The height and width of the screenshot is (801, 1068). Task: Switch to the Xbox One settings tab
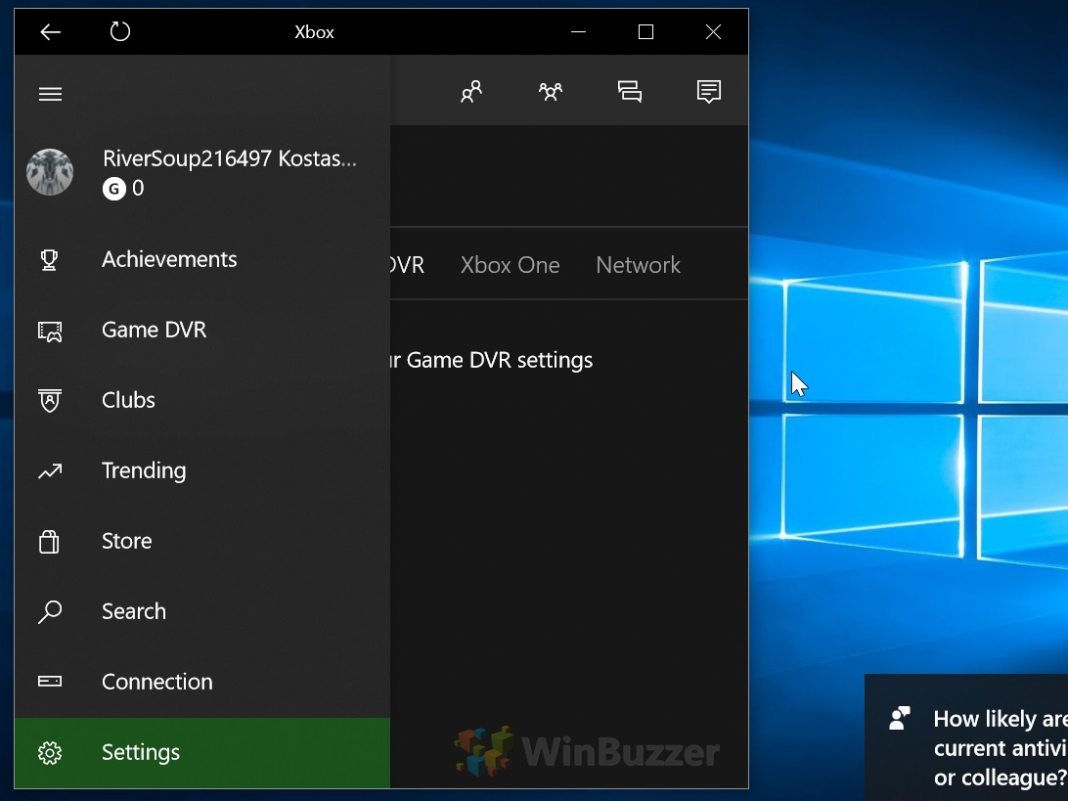click(510, 265)
